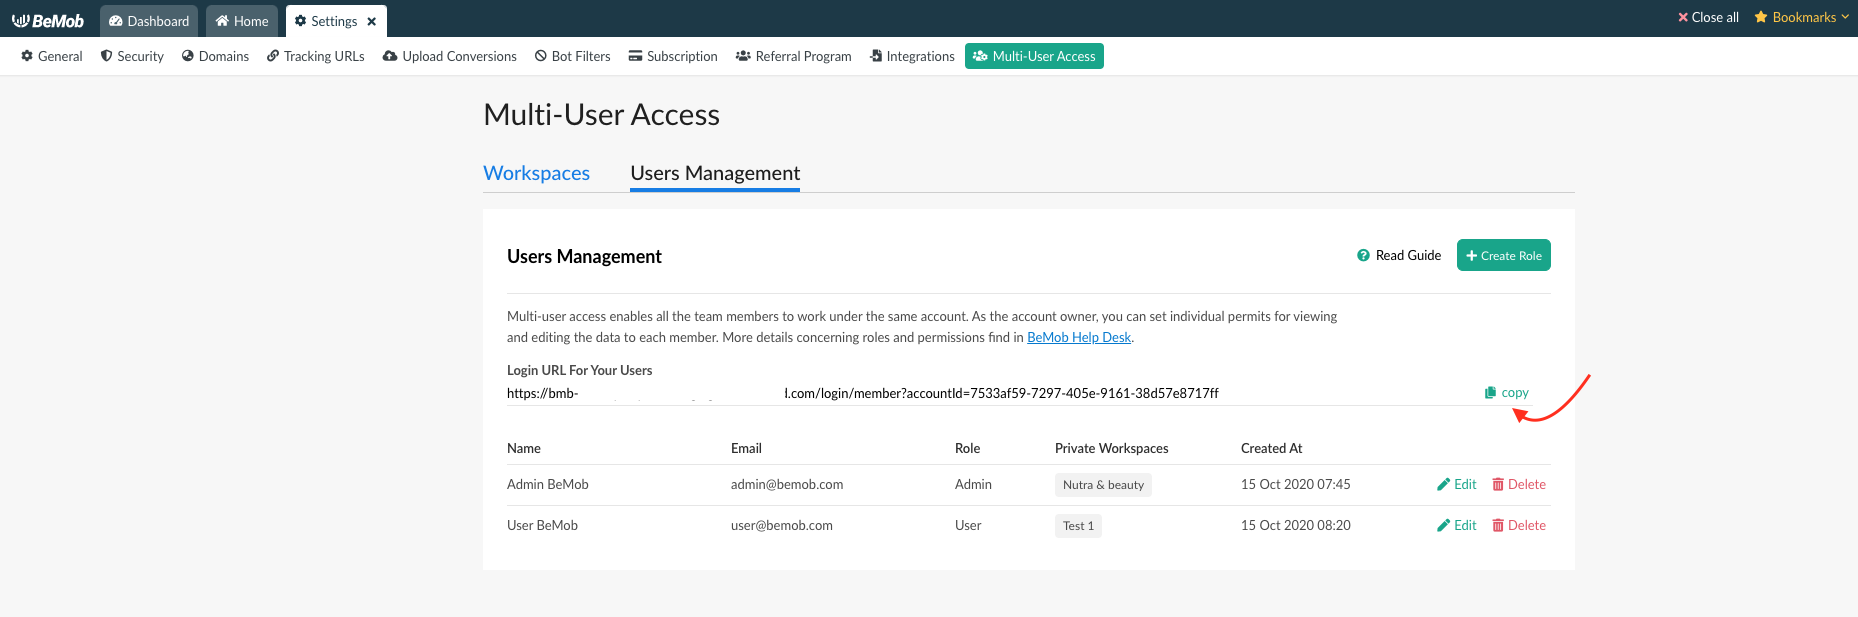Open General settings
The width and height of the screenshot is (1858, 617).
coord(52,56)
